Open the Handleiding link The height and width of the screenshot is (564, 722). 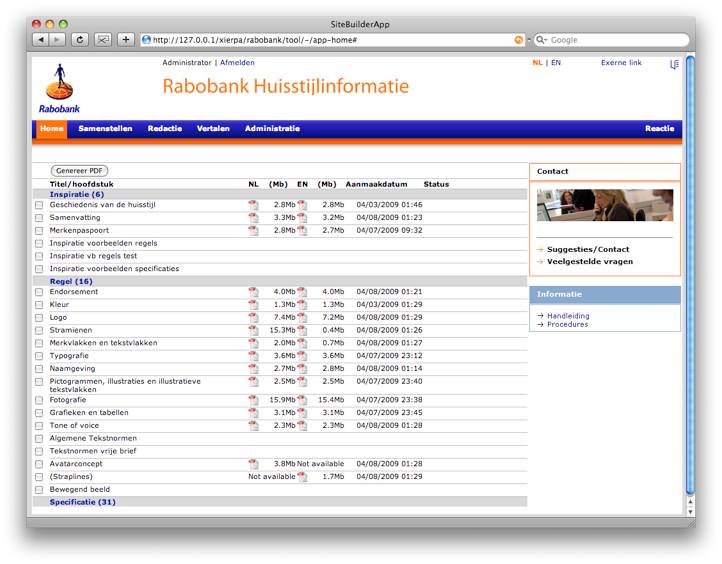(568, 316)
